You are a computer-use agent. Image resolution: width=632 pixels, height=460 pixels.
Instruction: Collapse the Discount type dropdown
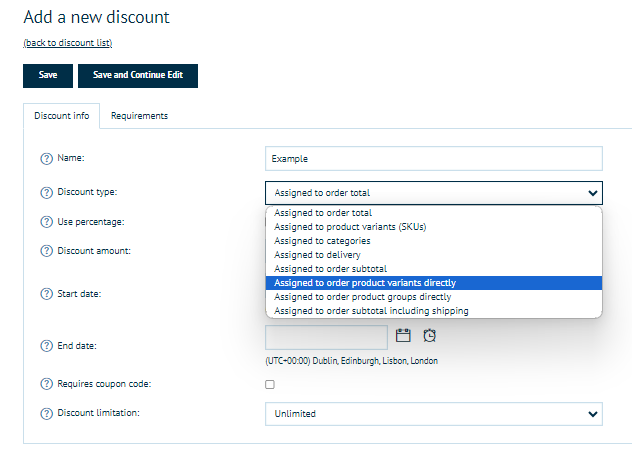593,193
